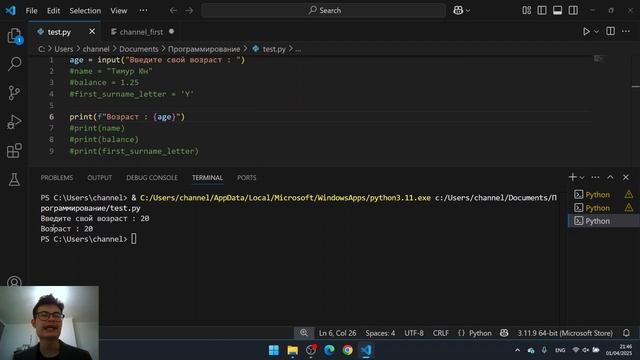Image resolution: width=640 pixels, height=360 pixels.
Task: Close the test.py tab
Action: click(x=92, y=31)
